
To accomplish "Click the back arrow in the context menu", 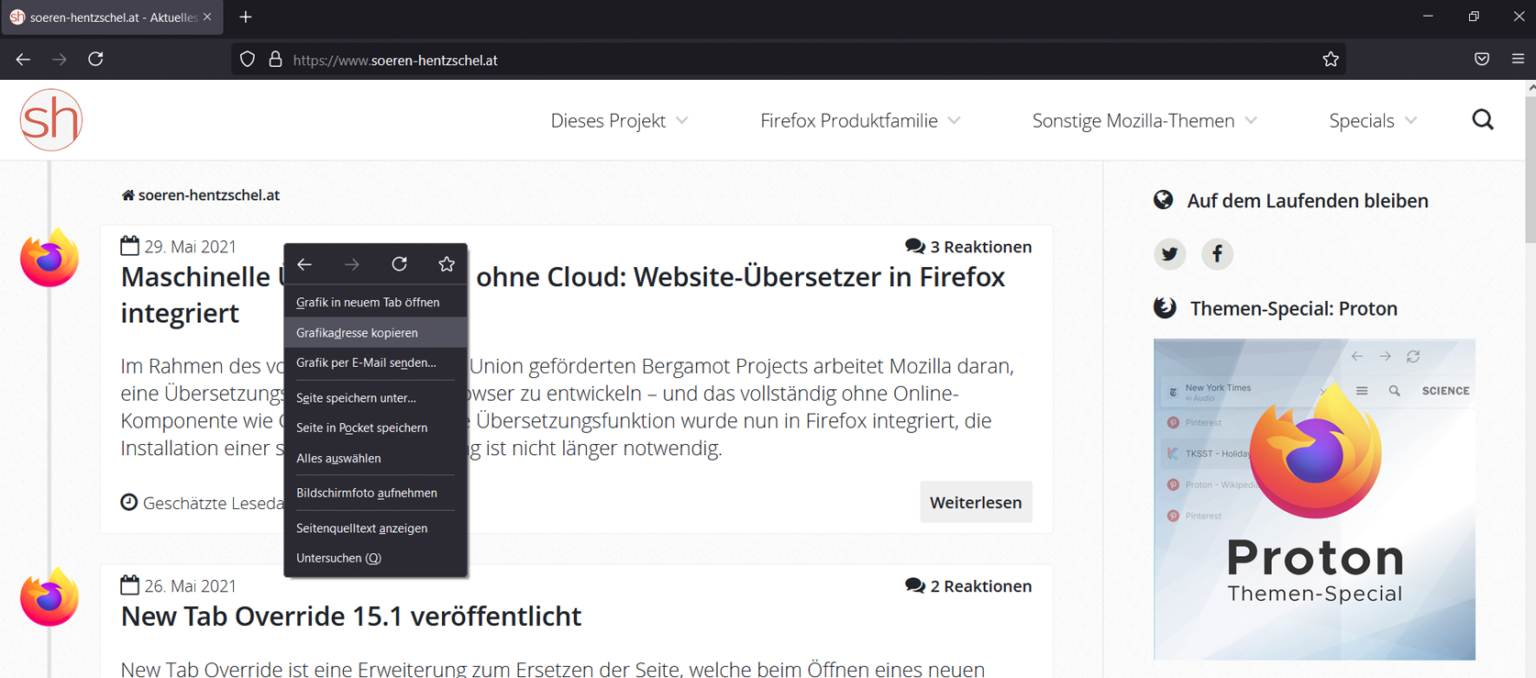I will point(304,264).
